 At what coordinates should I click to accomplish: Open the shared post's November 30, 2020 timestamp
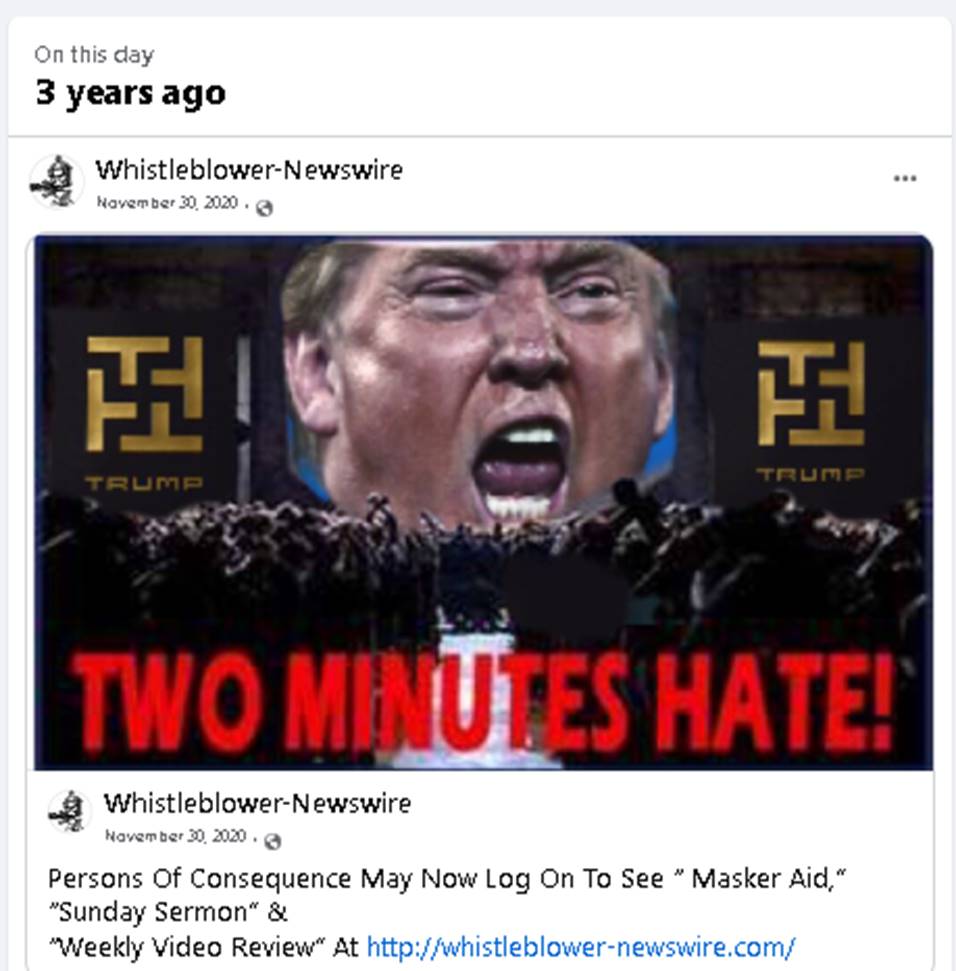tap(176, 836)
